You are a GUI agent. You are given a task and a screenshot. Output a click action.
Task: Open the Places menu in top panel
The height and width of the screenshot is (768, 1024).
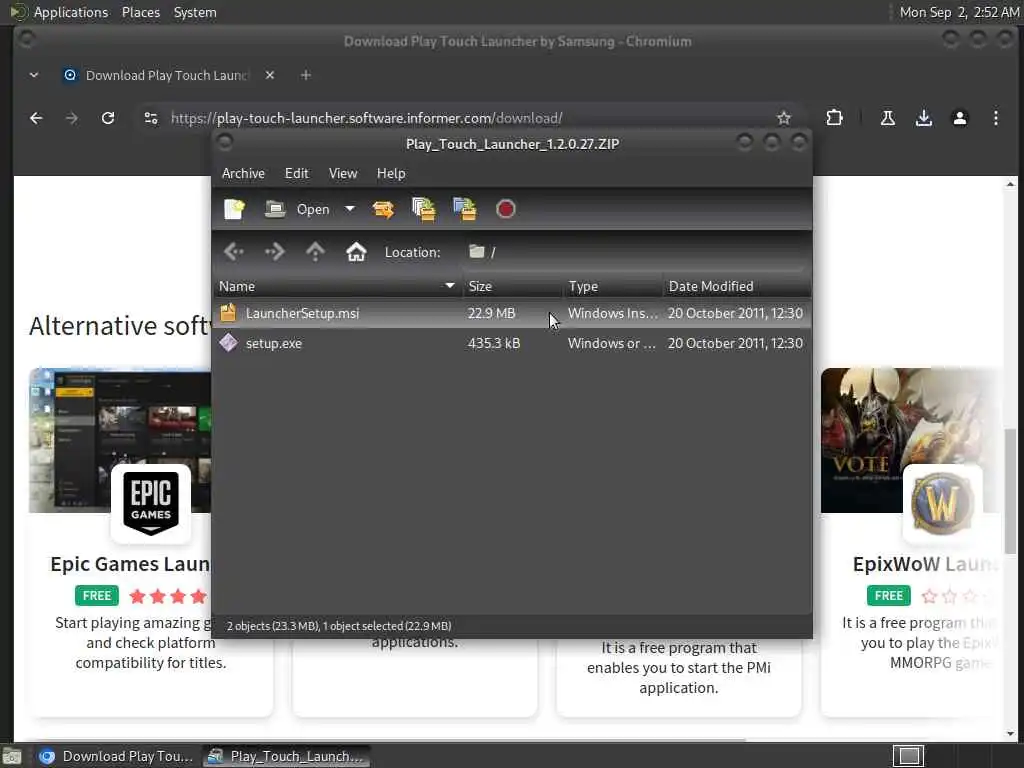[x=141, y=12]
